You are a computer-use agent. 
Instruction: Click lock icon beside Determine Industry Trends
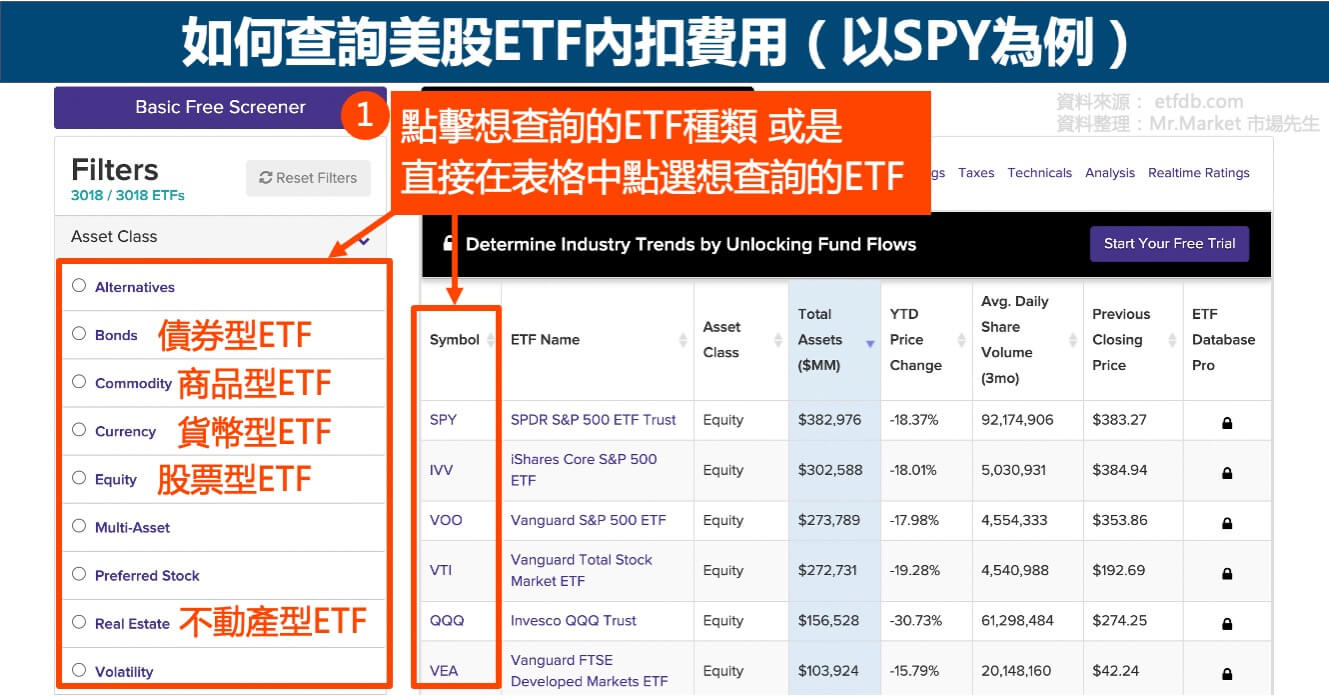(x=447, y=243)
